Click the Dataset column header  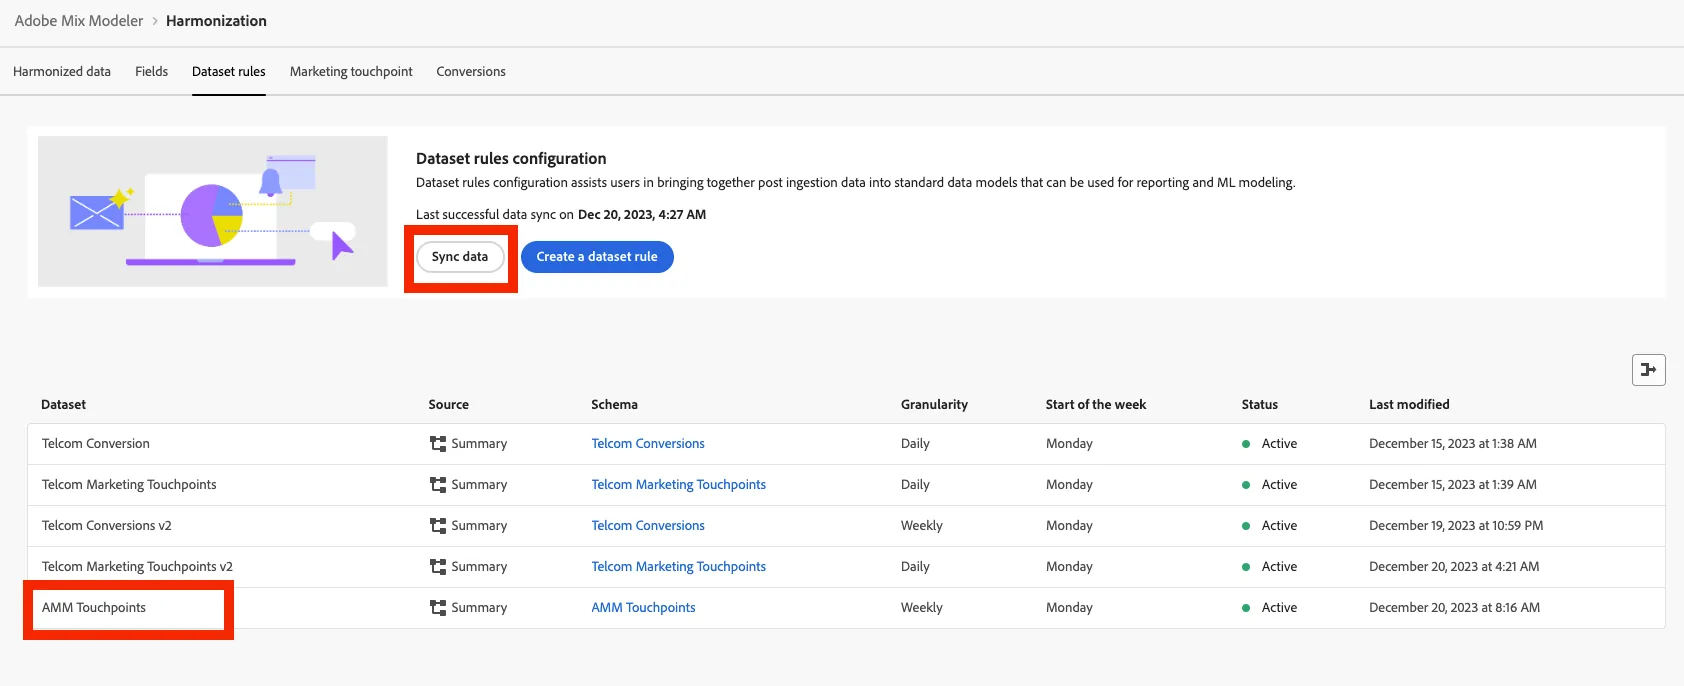[64, 405]
